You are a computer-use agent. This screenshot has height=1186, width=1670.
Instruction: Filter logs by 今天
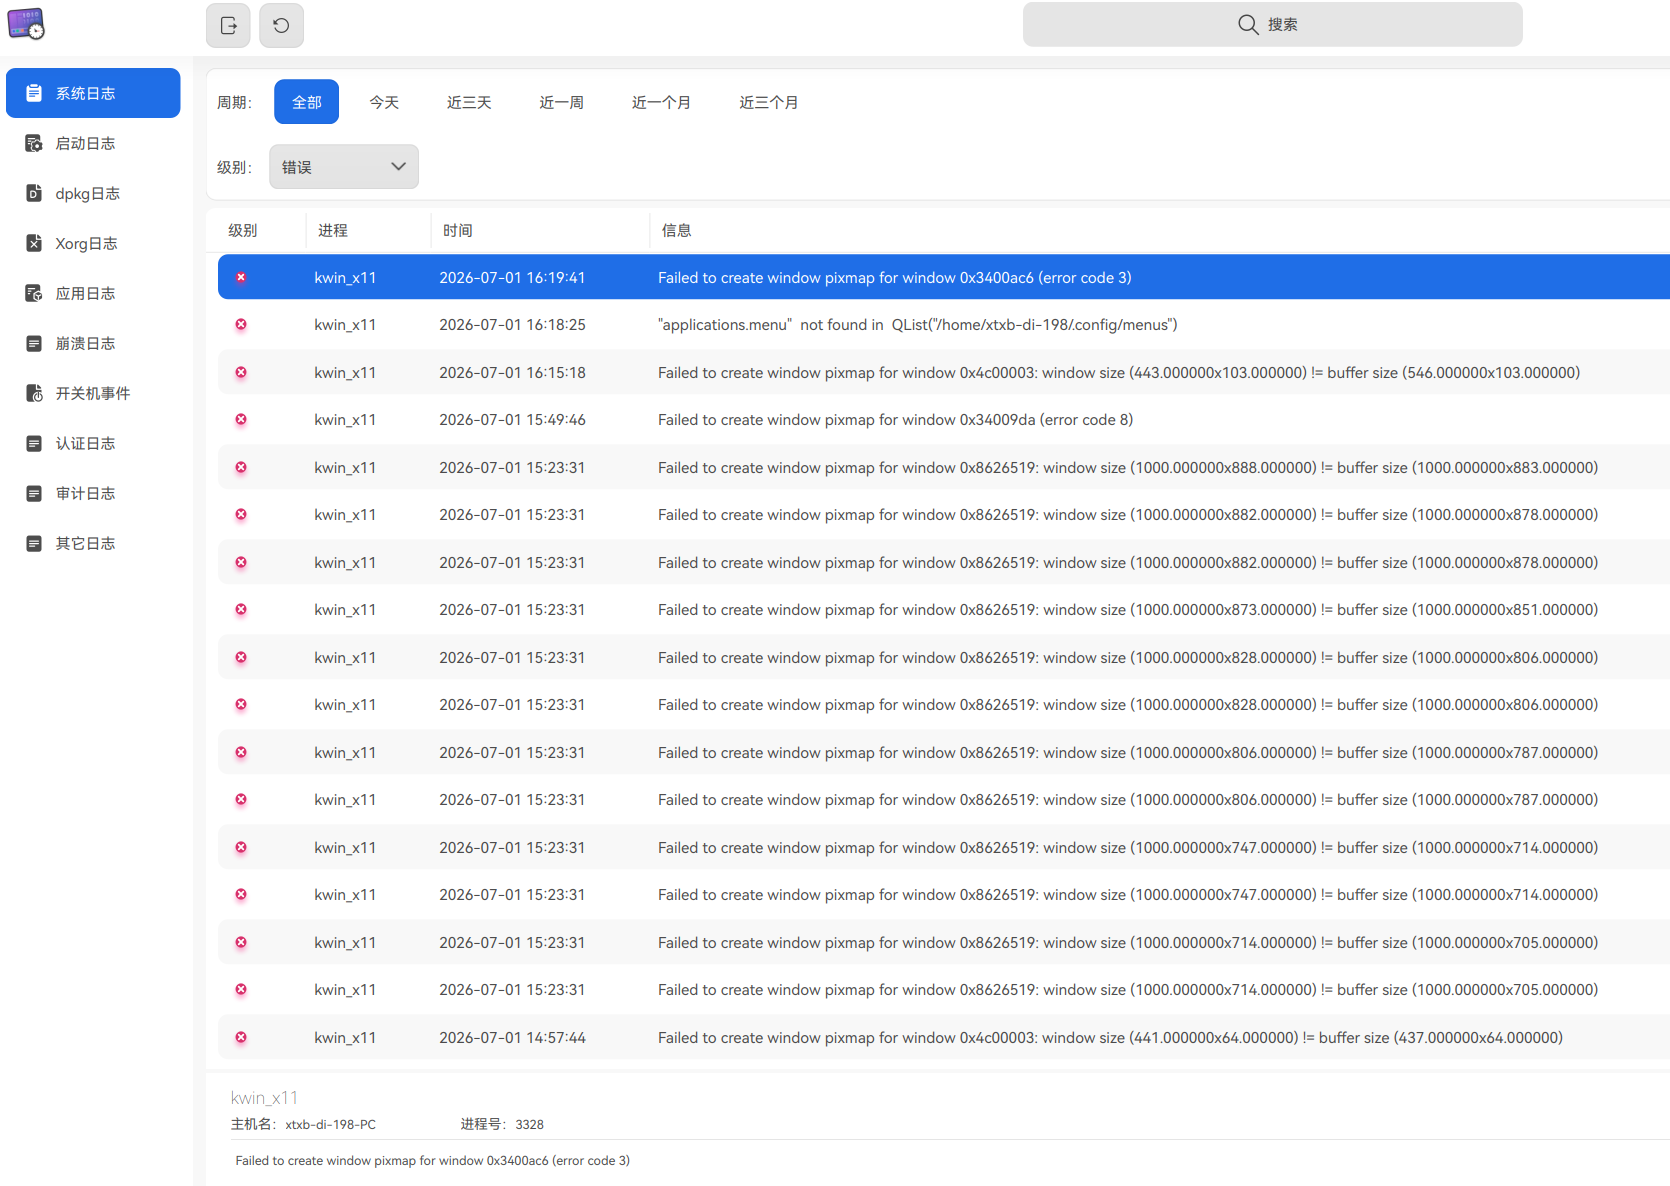point(384,102)
